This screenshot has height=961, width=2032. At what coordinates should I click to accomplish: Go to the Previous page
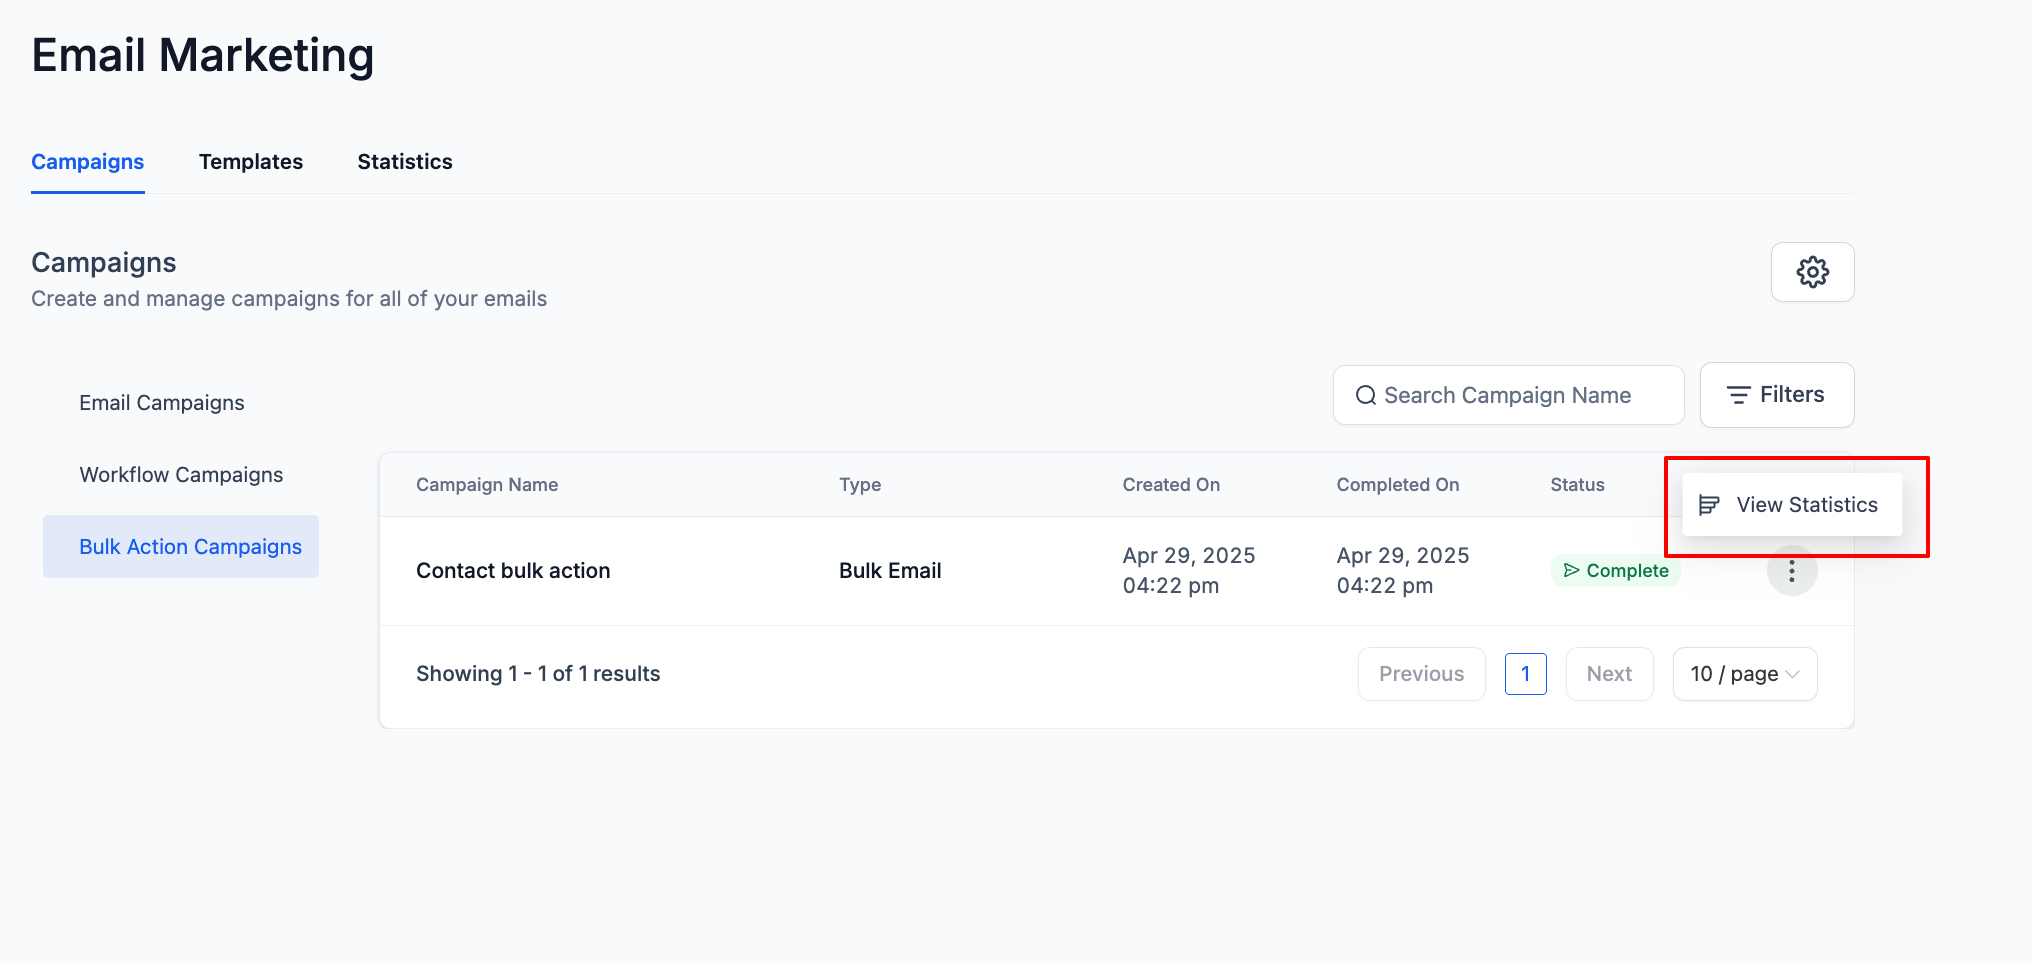click(1421, 674)
